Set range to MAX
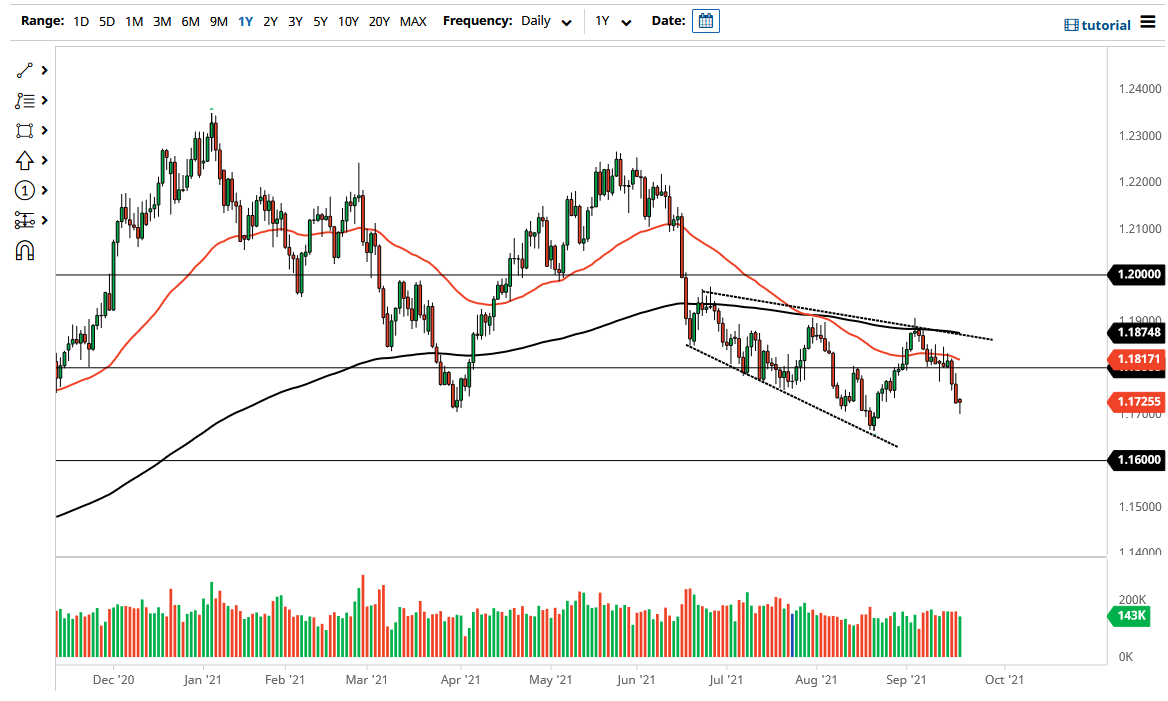The height and width of the screenshot is (701, 1168). click(x=413, y=21)
